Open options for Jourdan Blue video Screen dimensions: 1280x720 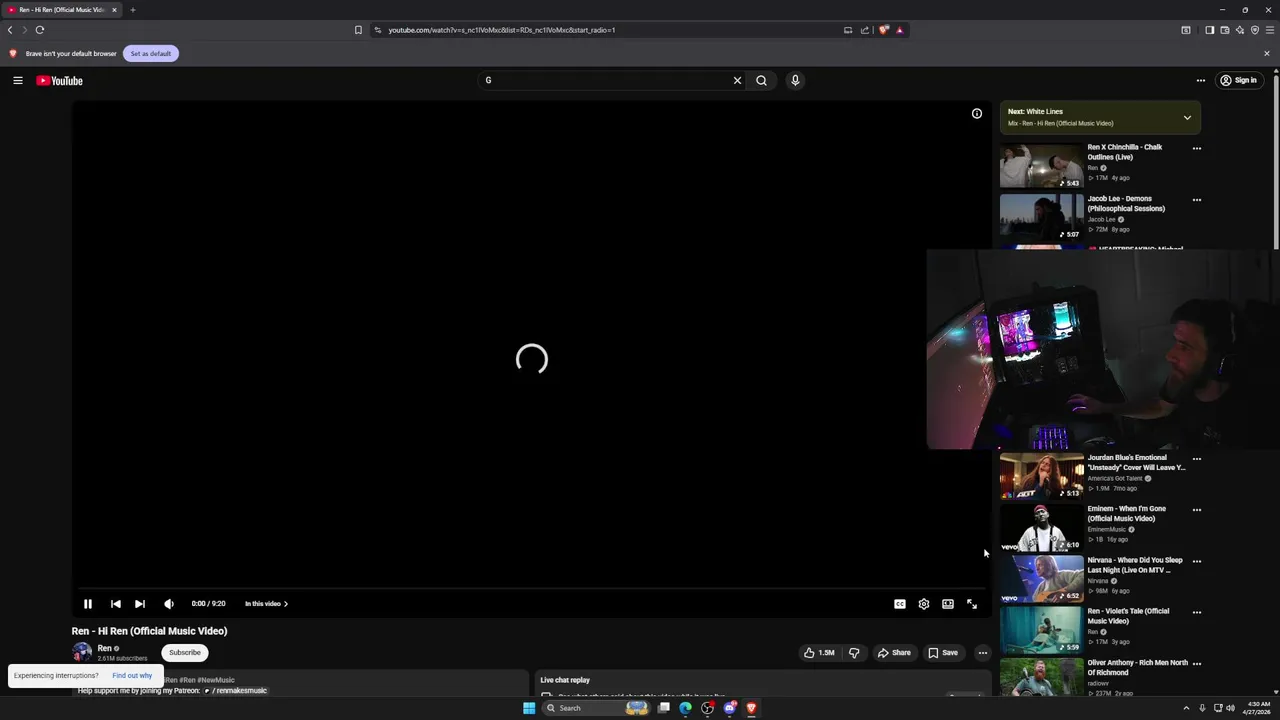1197,459
